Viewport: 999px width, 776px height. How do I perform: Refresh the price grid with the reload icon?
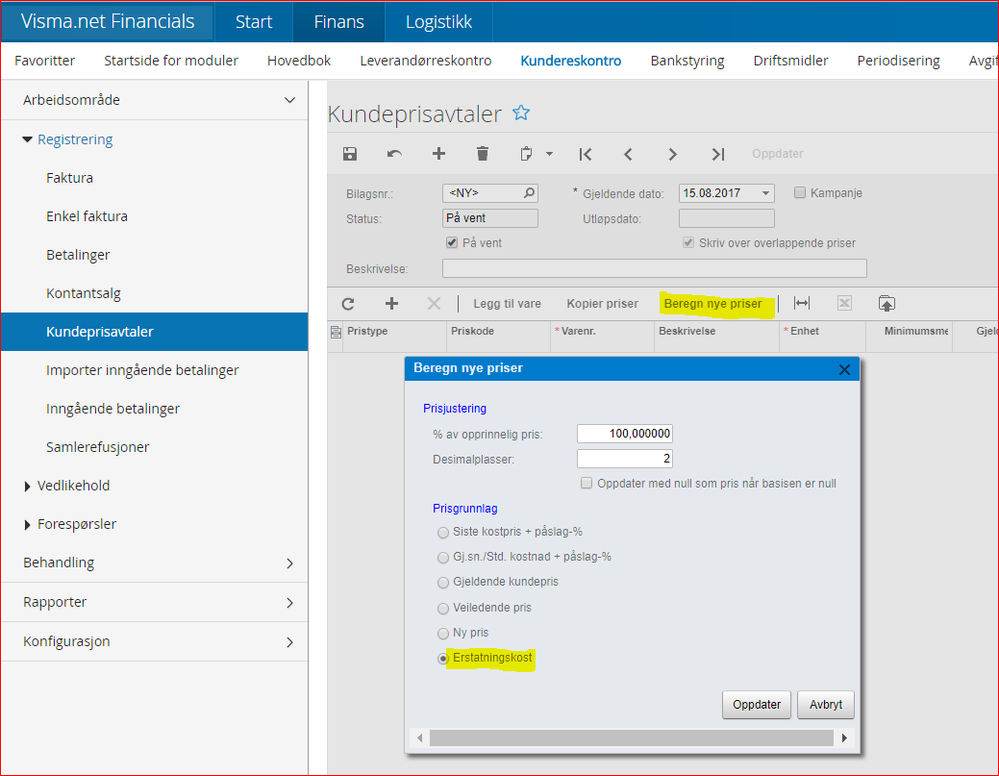click(x=348, y=304)
